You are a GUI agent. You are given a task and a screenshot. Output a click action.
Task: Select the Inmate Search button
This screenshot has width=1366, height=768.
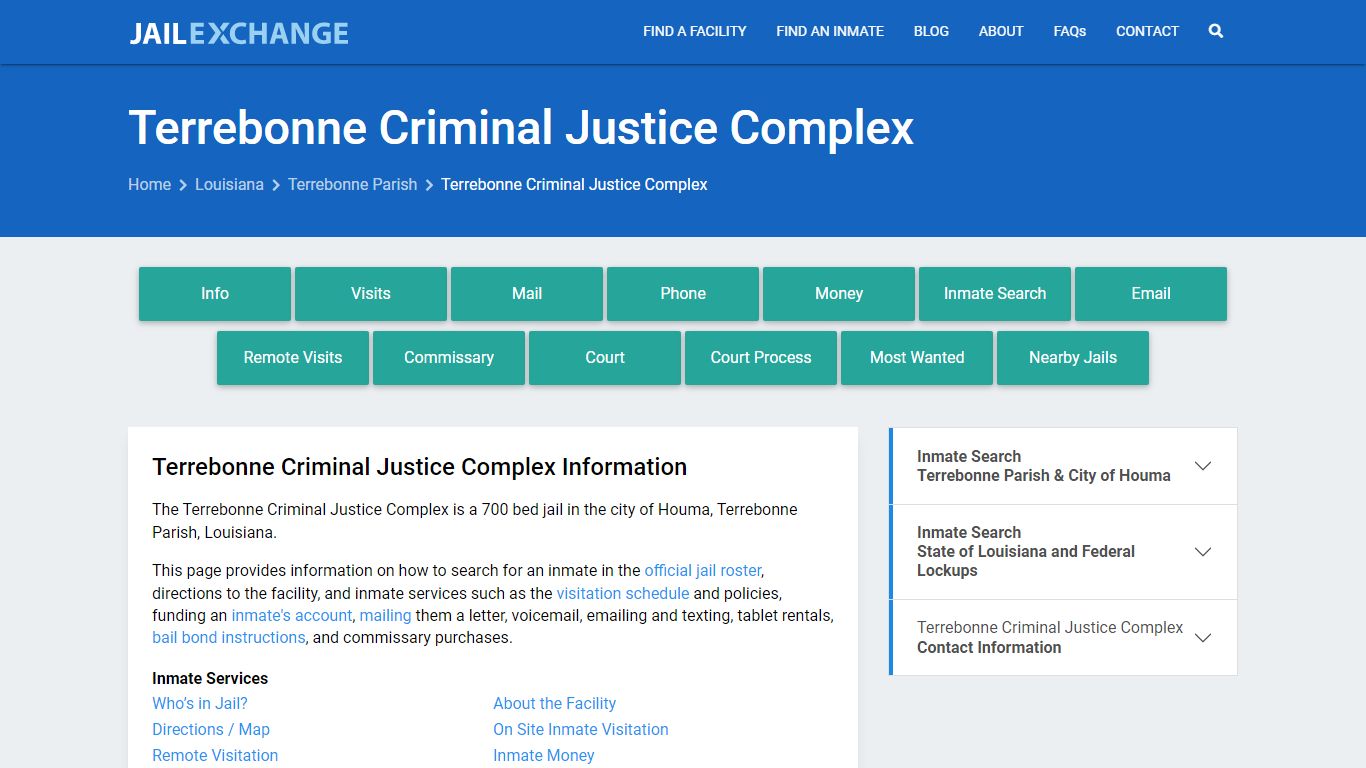(x=995, y=294)
